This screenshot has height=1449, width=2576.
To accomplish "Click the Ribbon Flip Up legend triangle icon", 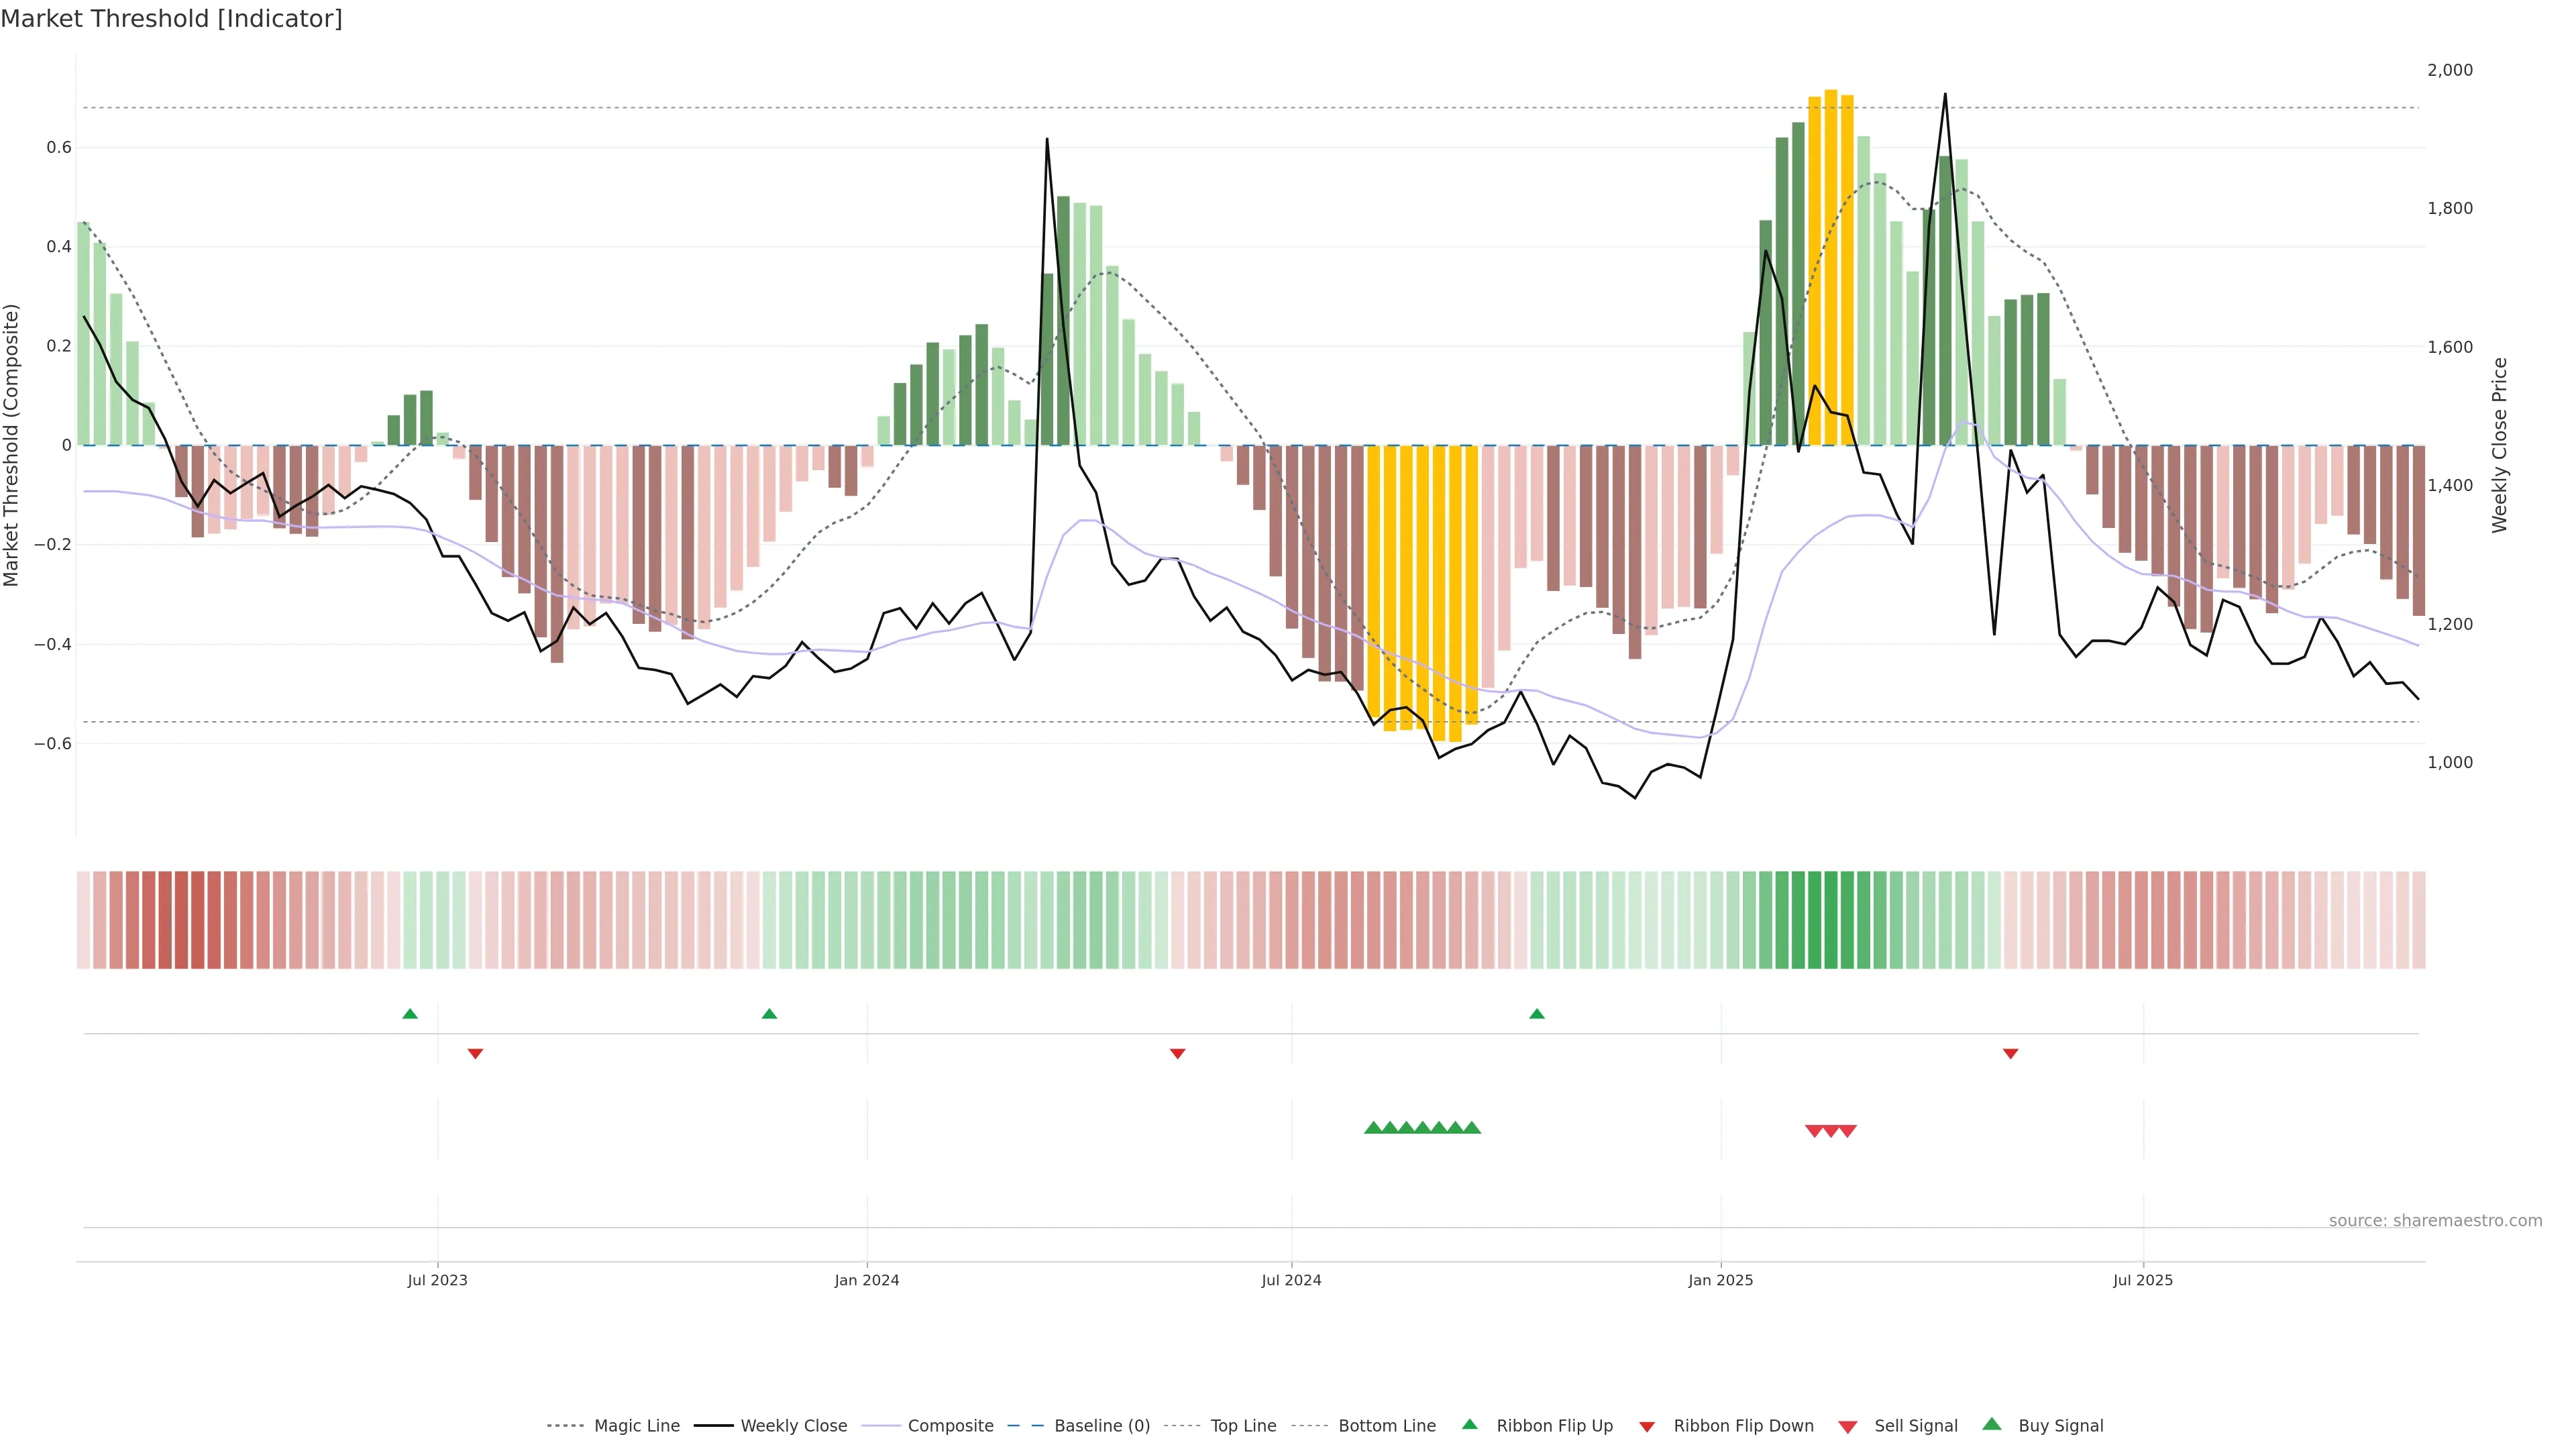I will [x=1469, y=1424].
